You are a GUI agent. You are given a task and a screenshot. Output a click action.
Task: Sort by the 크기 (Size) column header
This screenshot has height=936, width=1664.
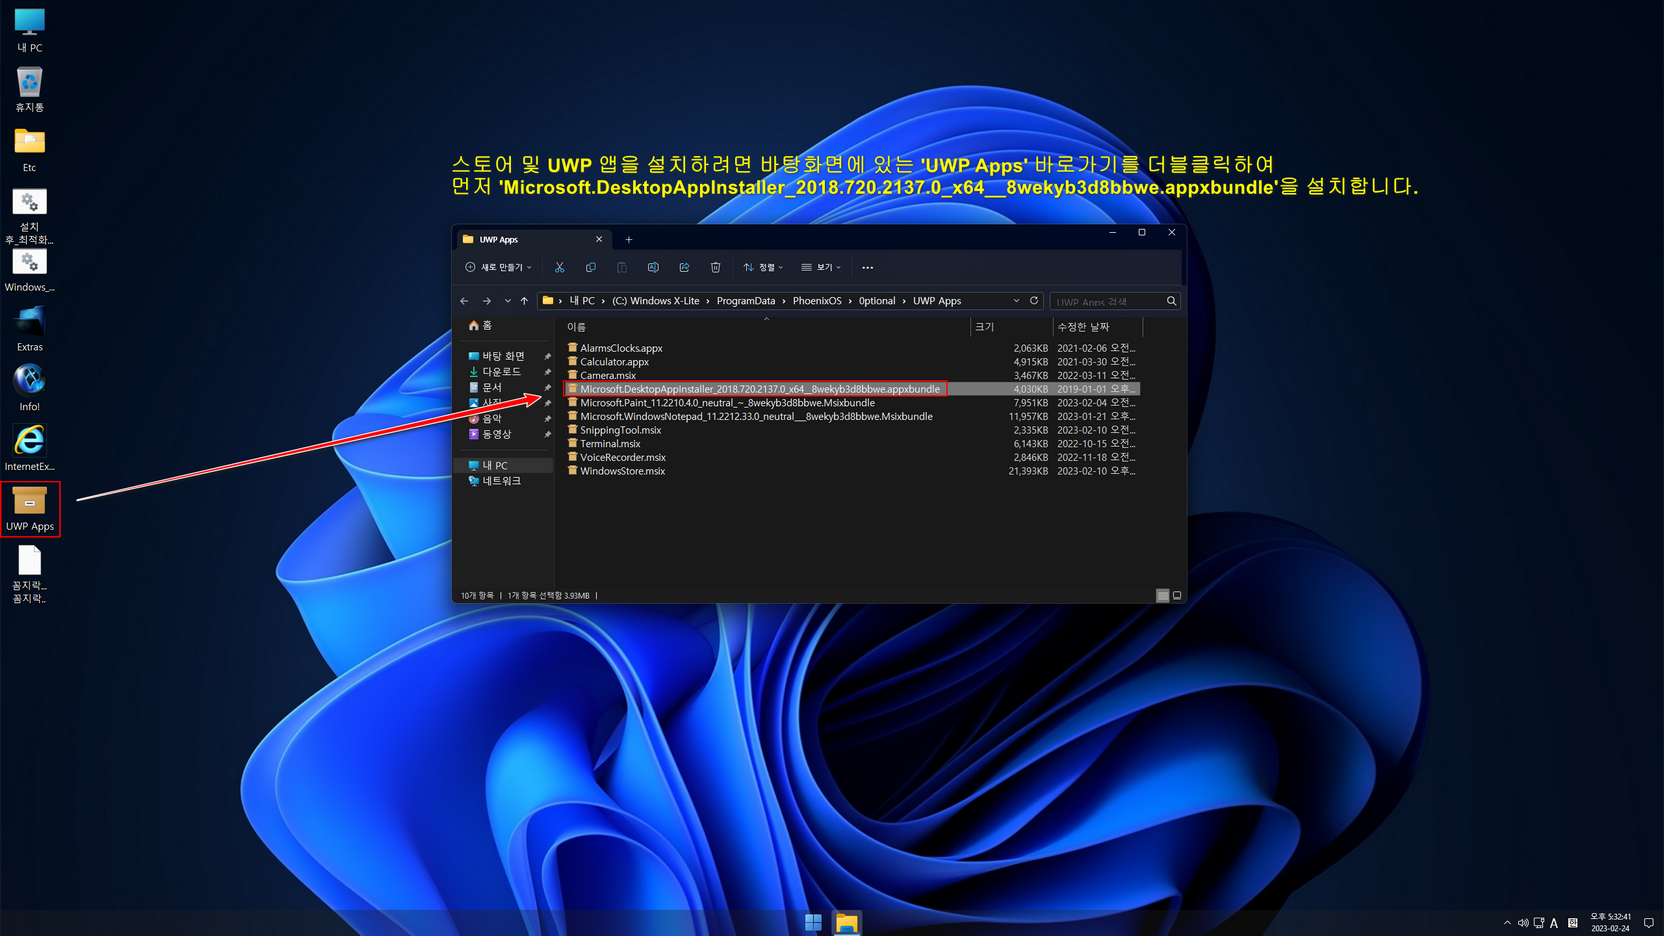[x=1011, y=327]
